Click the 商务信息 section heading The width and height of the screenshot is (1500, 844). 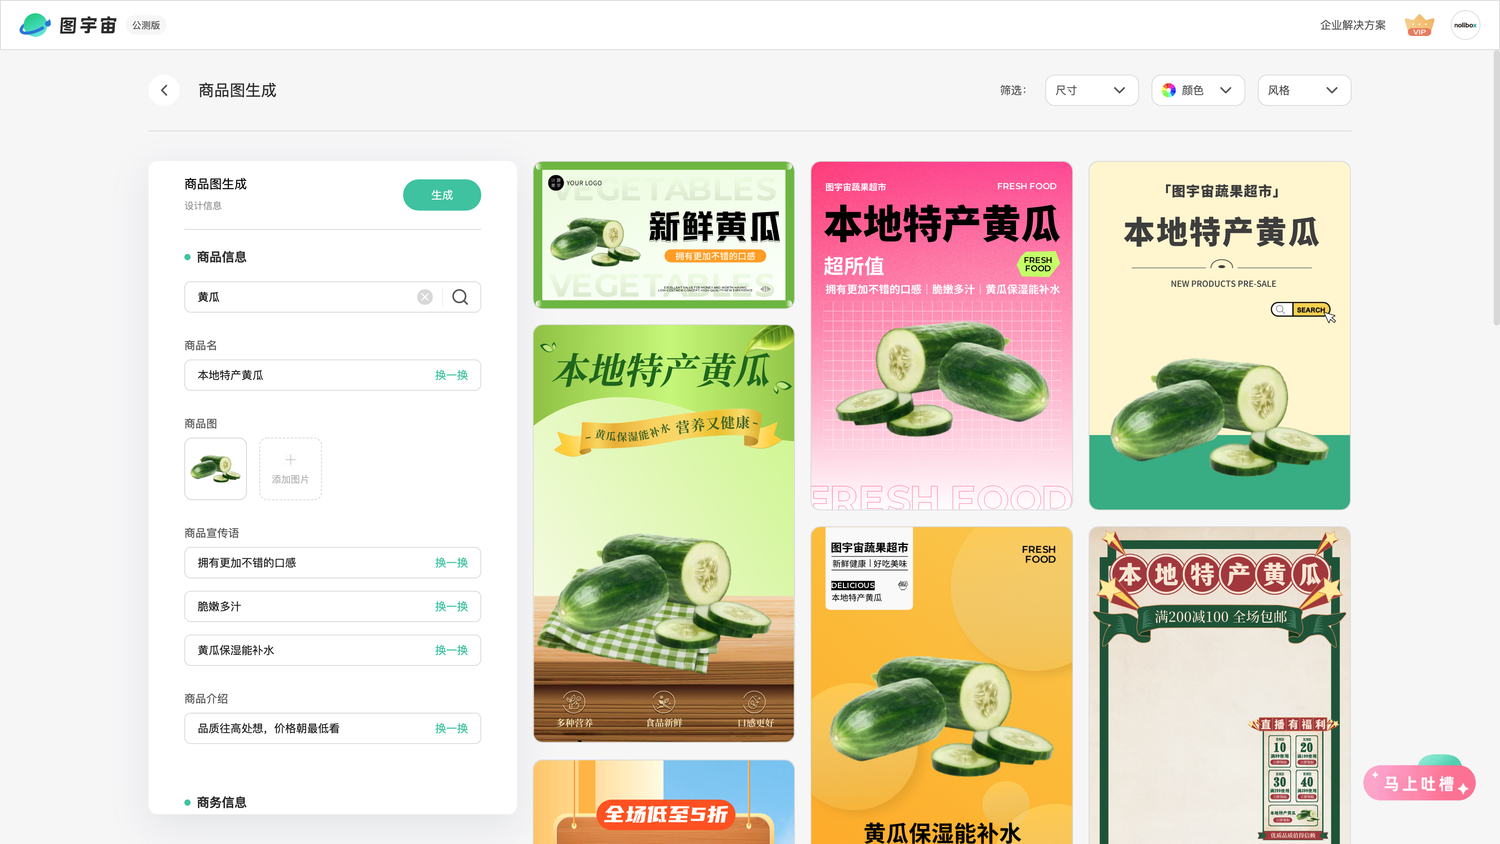coord(221,802)
